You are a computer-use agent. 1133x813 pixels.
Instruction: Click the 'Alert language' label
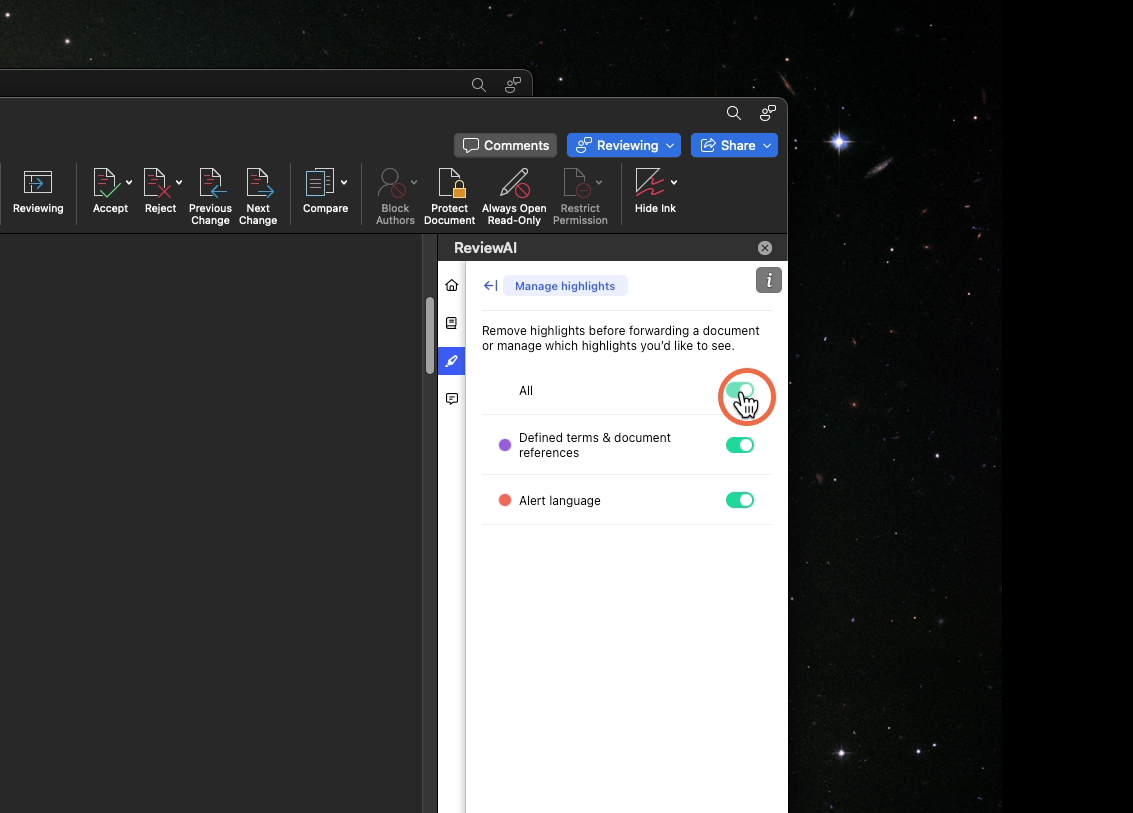[560, 501]
